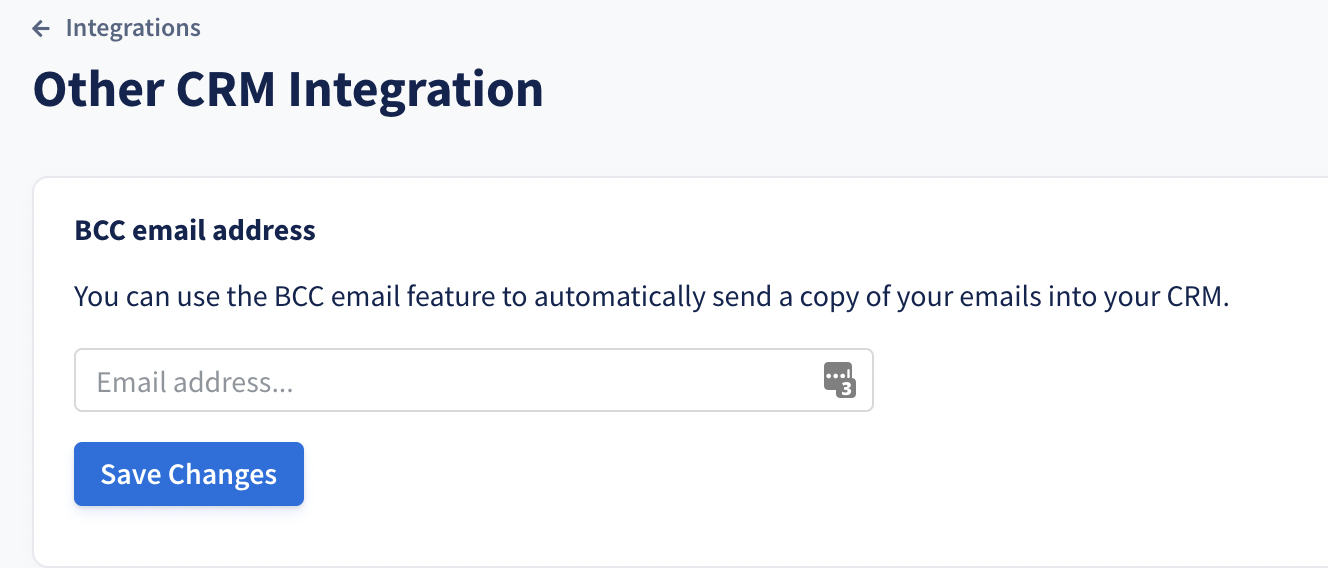Screen dimensions: 1328x568
Task: Click the gray credential manager icon
Action: click(x=840, y=380)
